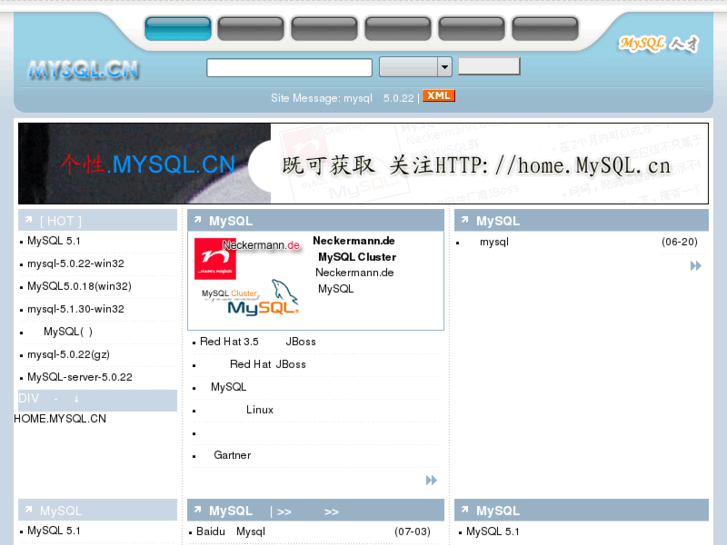Click the double-arrow more icon under Gartner item
727x545 pixels.
click(x=431, y=480)
